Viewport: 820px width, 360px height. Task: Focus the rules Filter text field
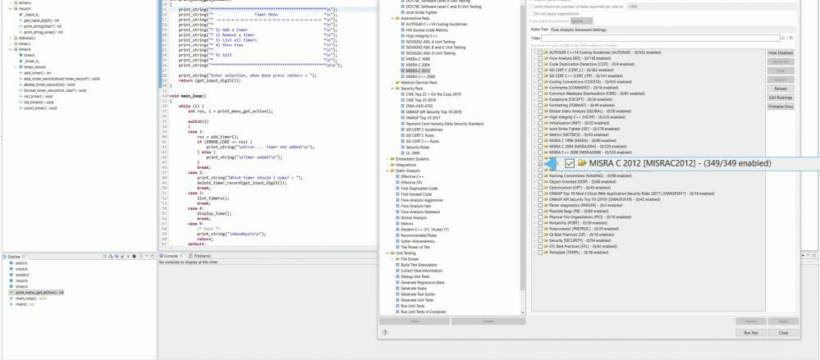pos(660,38)
